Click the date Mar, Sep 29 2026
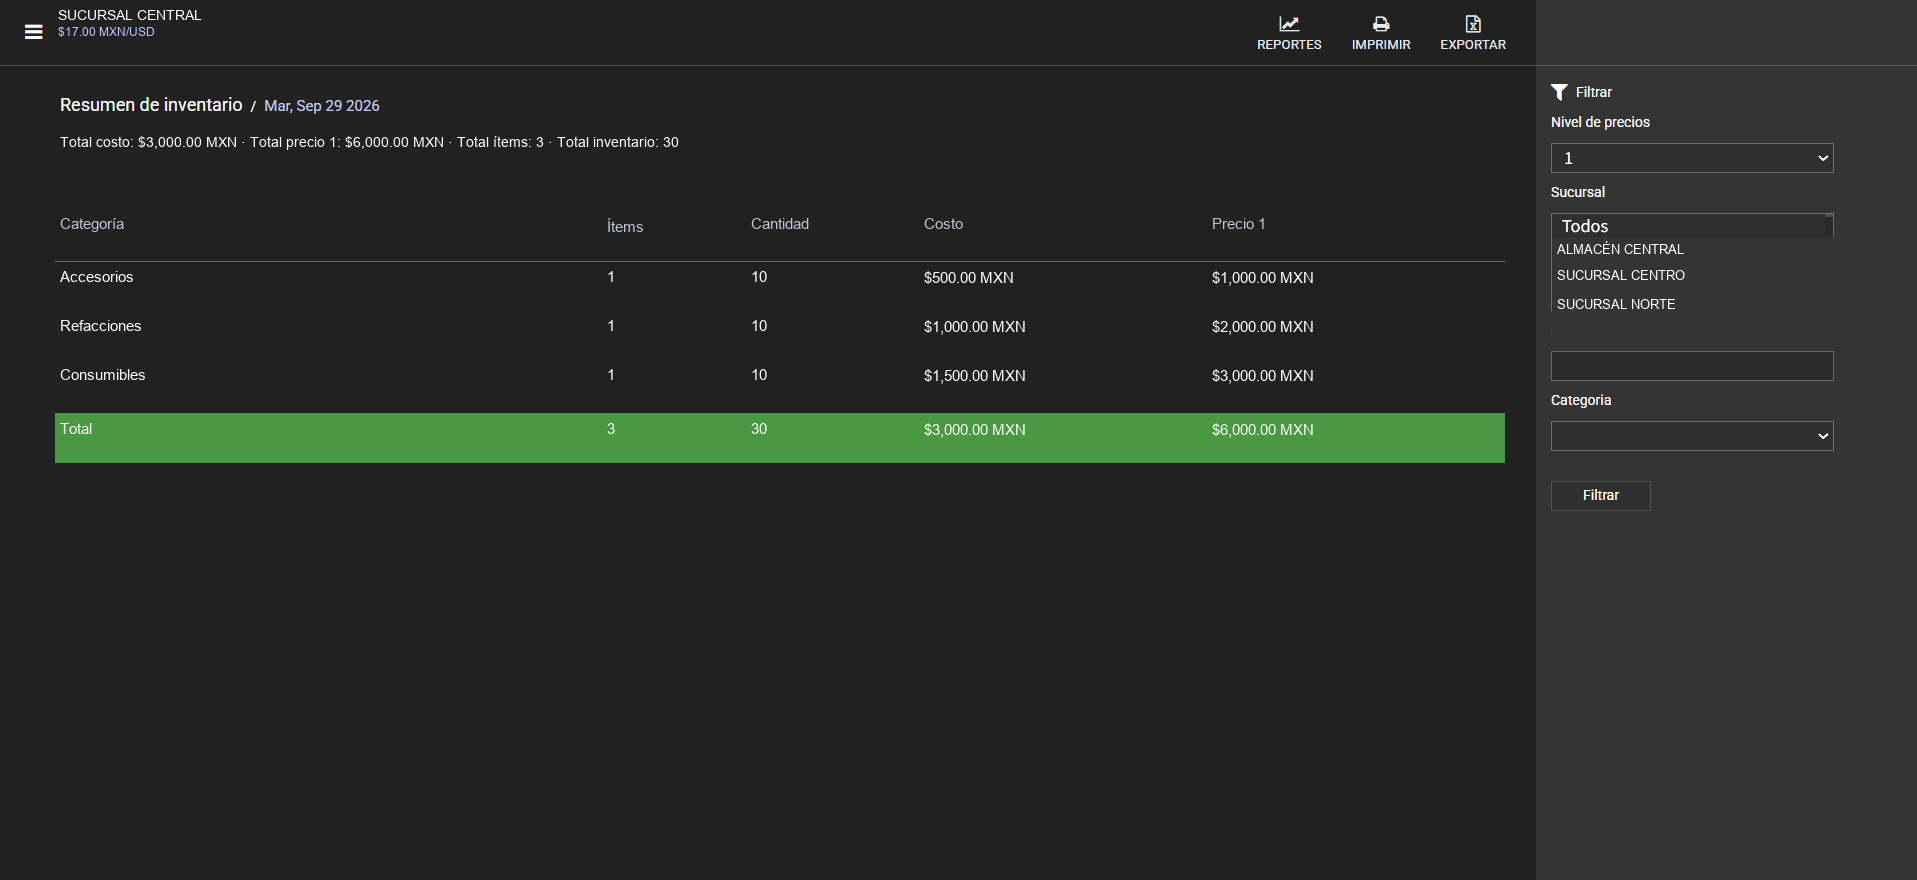Image resolution: width=1917 pixels, height=880 pixels. coord(322,106)
